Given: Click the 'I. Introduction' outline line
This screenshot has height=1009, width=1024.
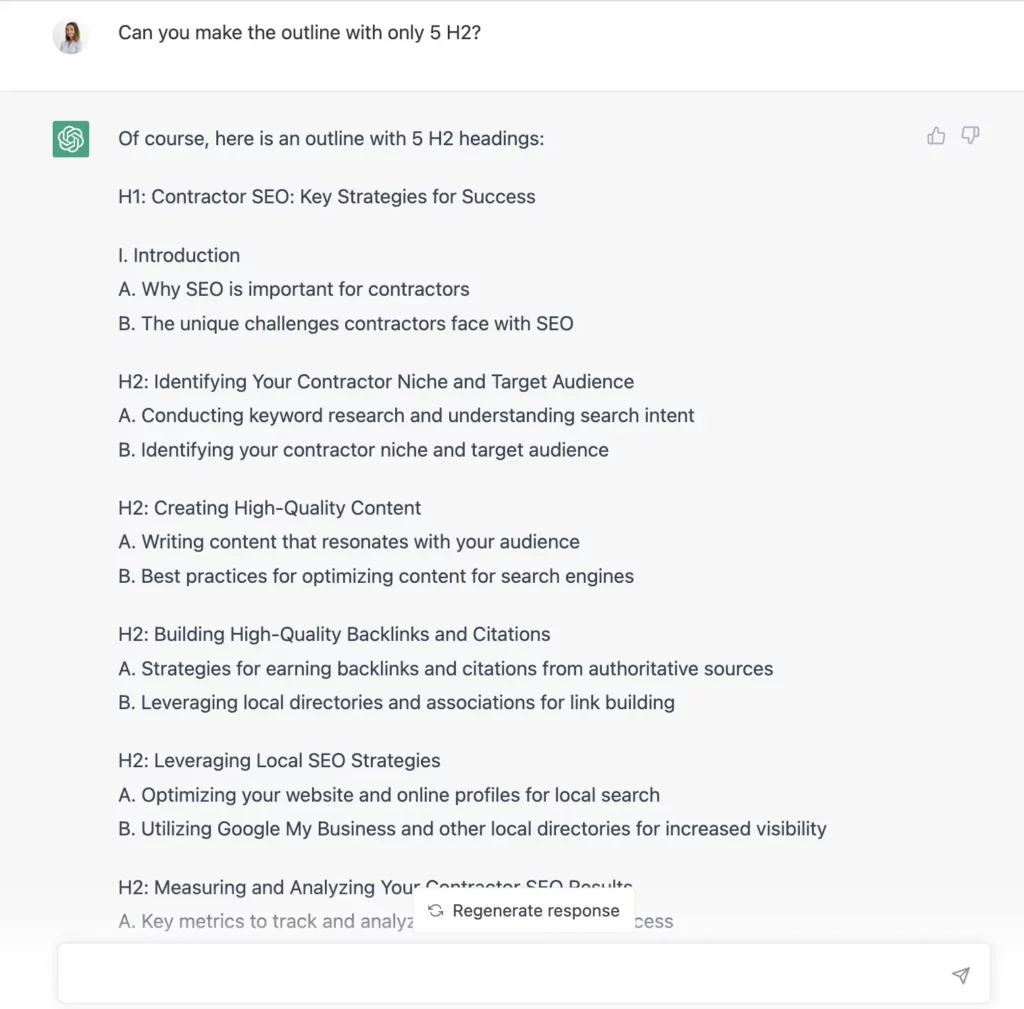Looking at the screenshot, I should point(179,255).
